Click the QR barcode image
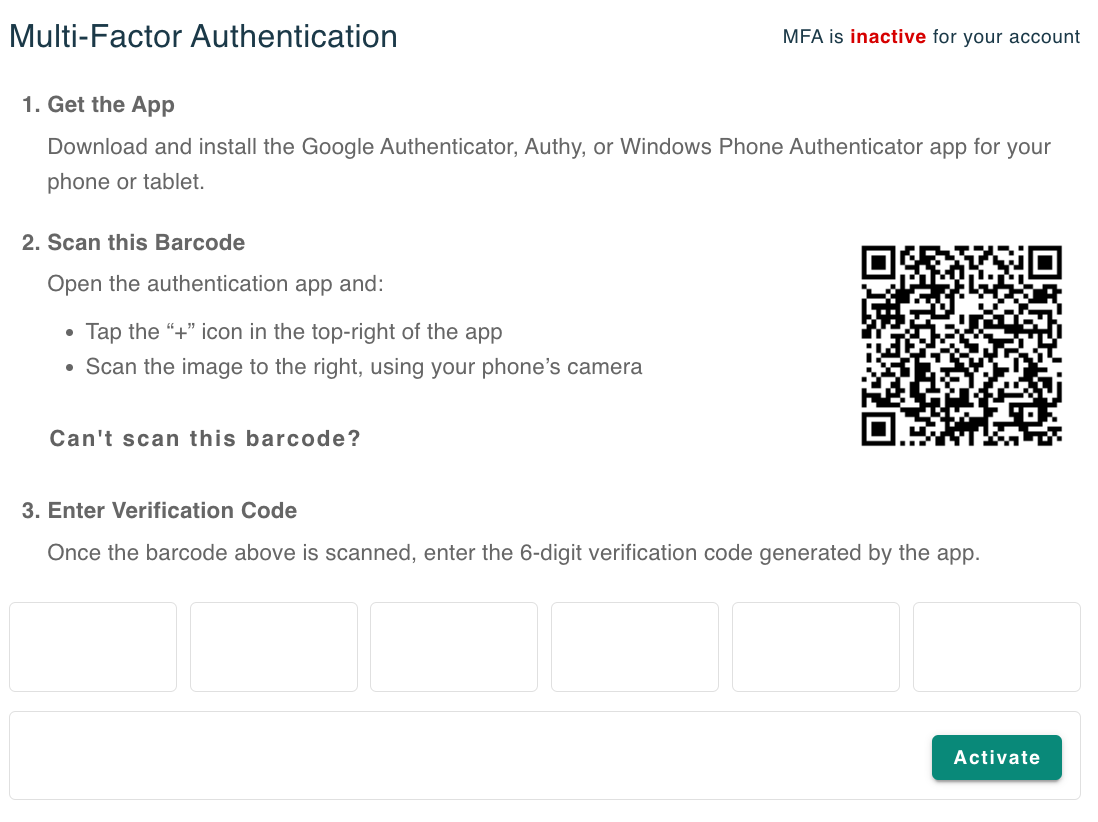 [x=960, y=343]
